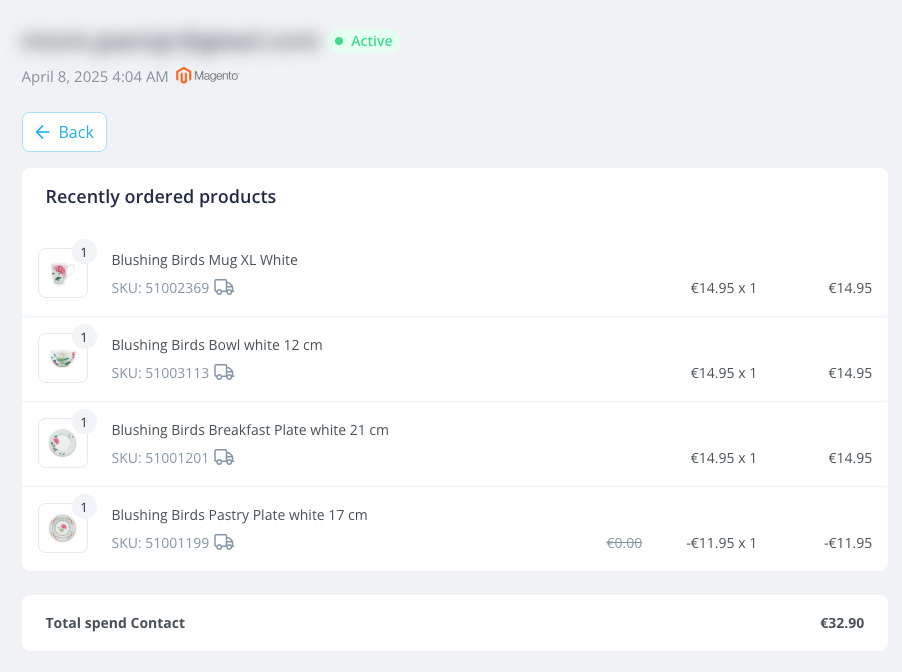902x672 pixels.
Task: Click truck icon next to SKU 51002369
Action: tap(224, 287)
